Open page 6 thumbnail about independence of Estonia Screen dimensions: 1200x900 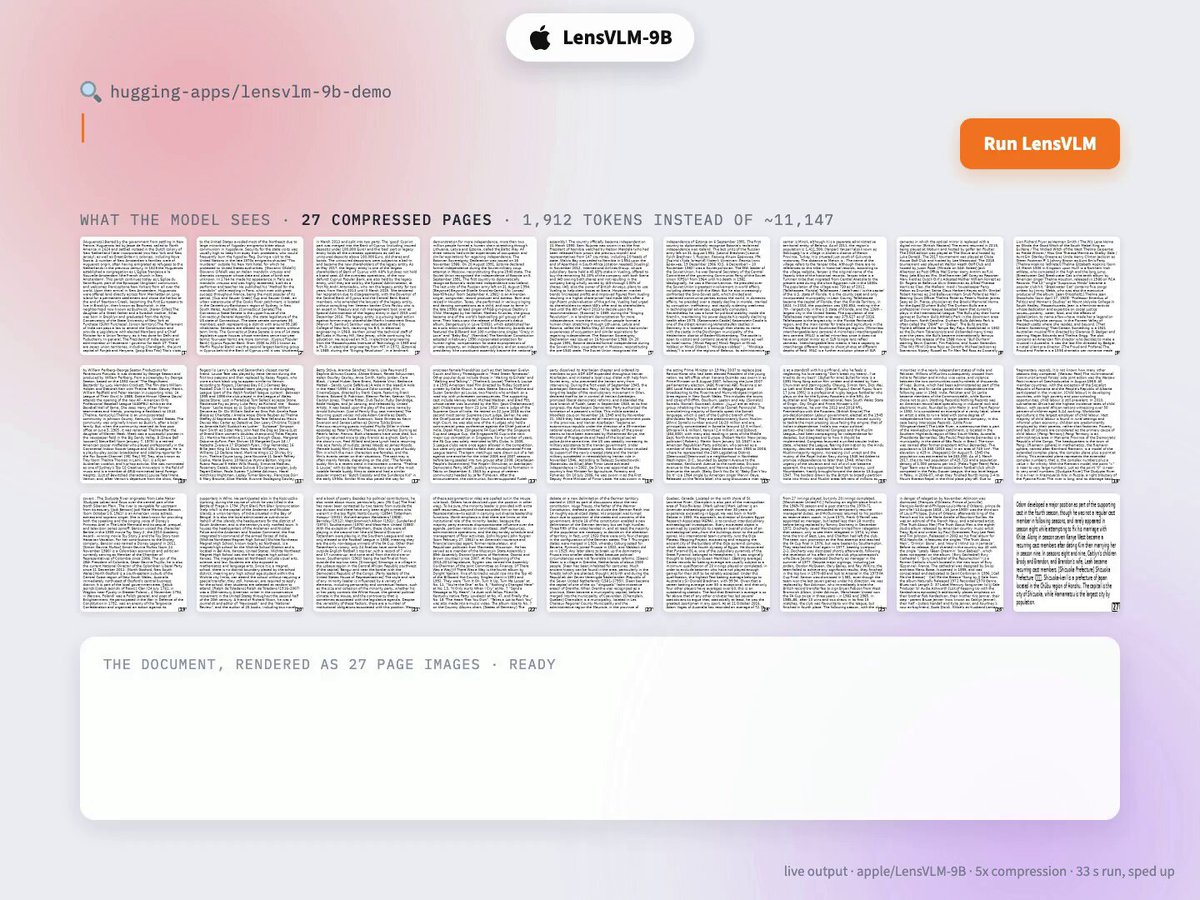click(717, 298)
